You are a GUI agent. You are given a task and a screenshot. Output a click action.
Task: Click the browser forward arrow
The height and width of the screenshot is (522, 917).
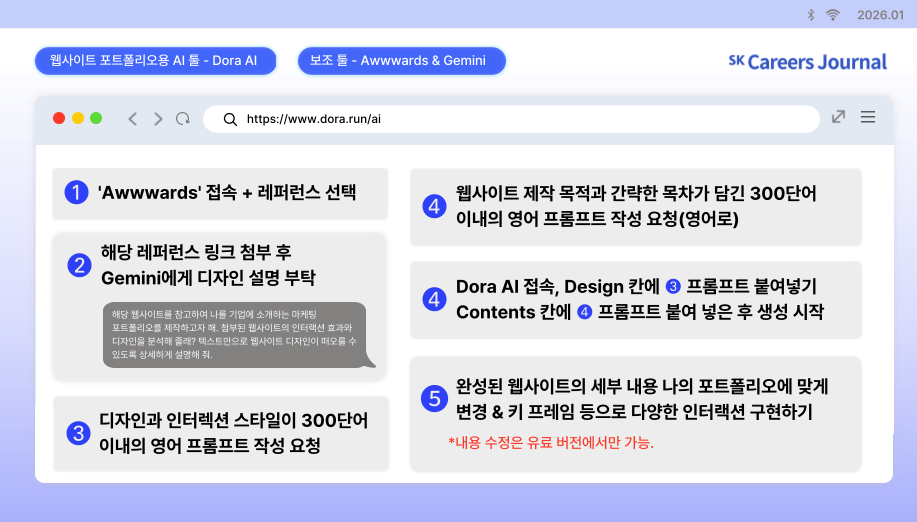point(158,119)
